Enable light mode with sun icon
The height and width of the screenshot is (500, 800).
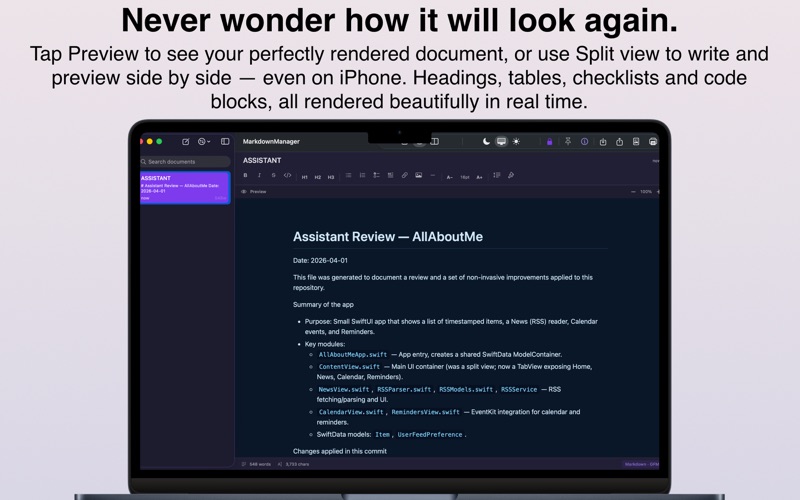click(x=516, y=142)
